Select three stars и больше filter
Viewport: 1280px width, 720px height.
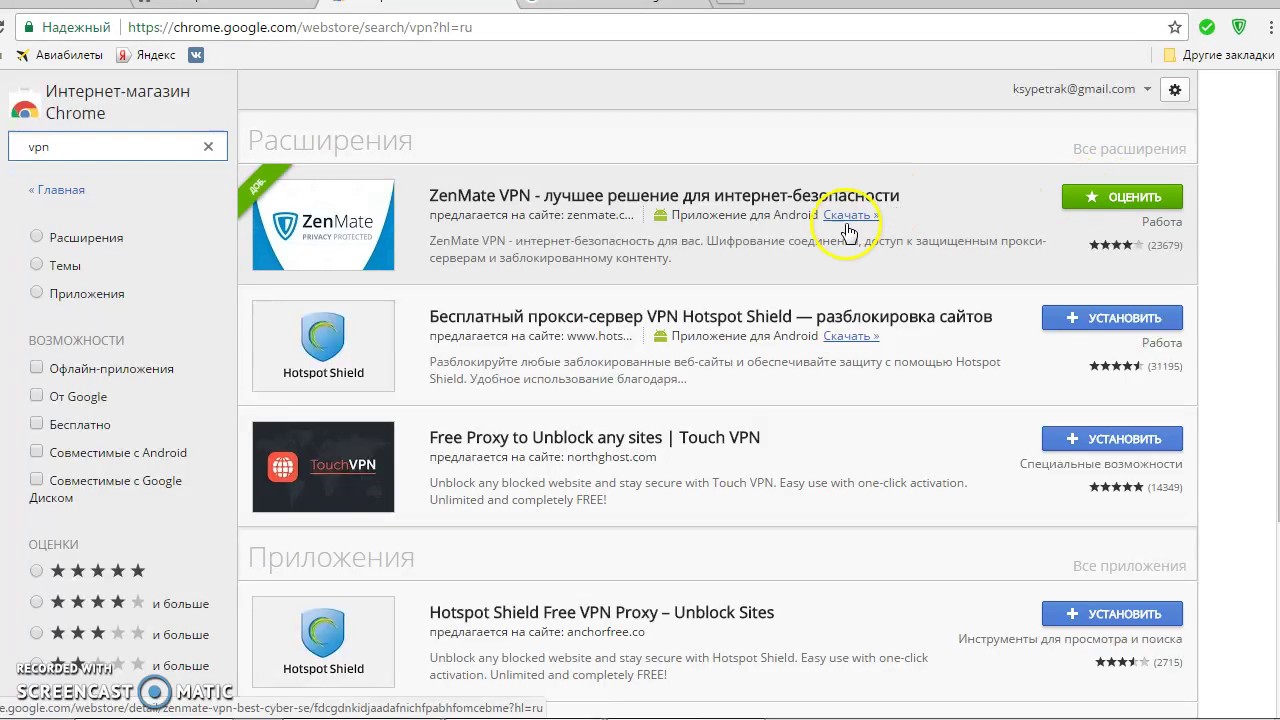coord(37,634)
